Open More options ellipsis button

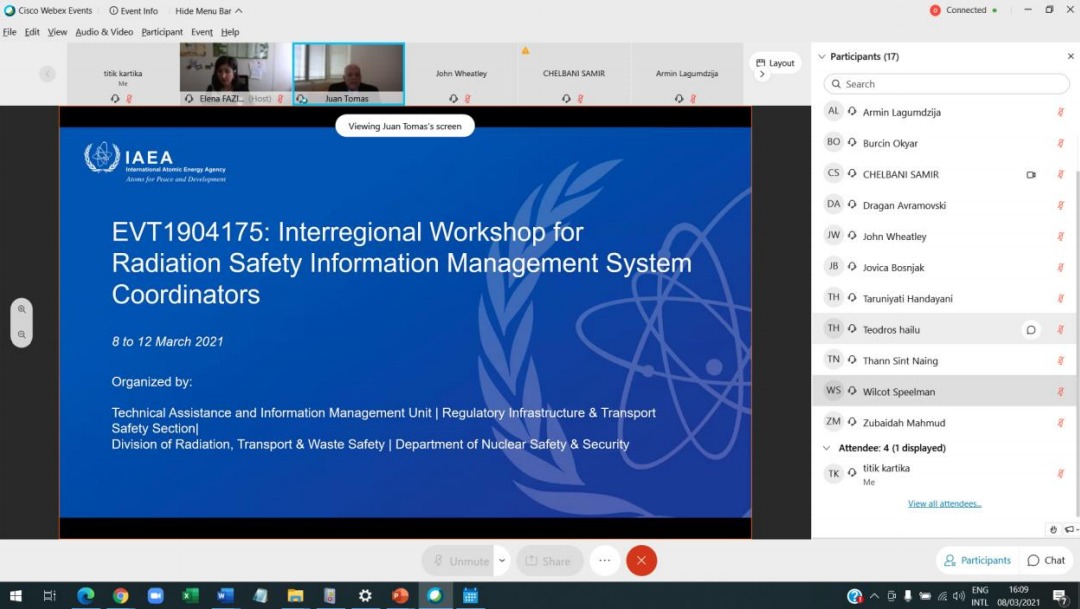point(605,561)
